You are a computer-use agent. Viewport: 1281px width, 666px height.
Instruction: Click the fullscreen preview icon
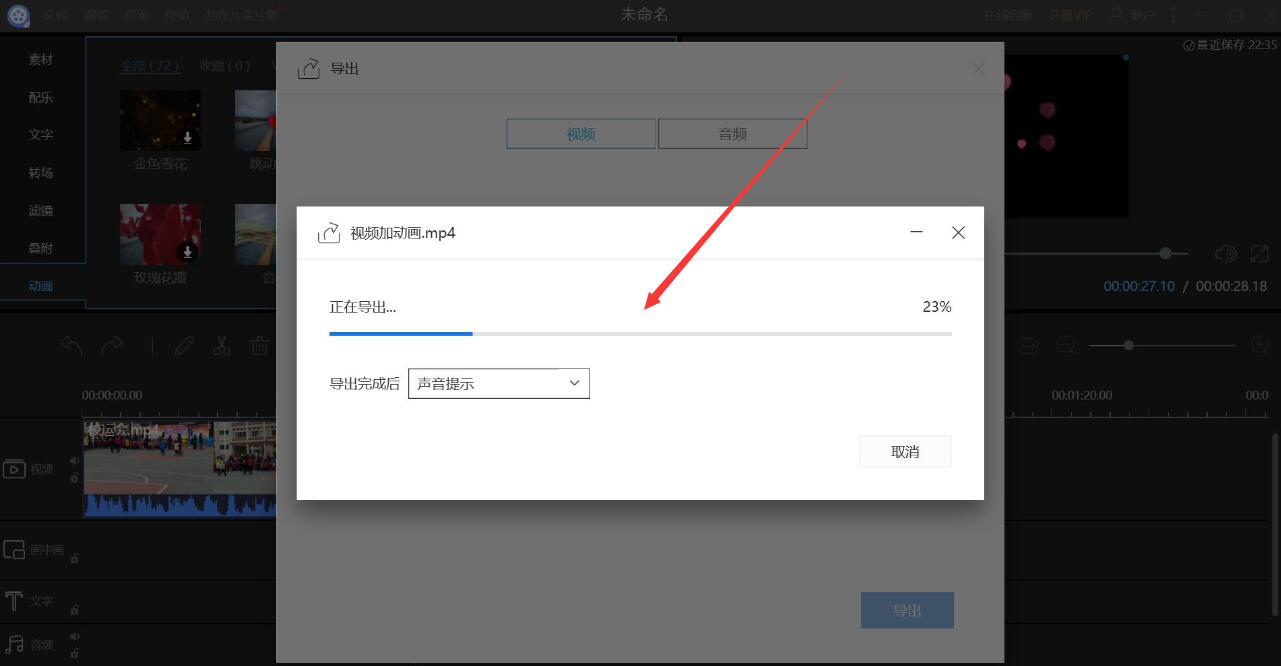tap(1260, 255)
